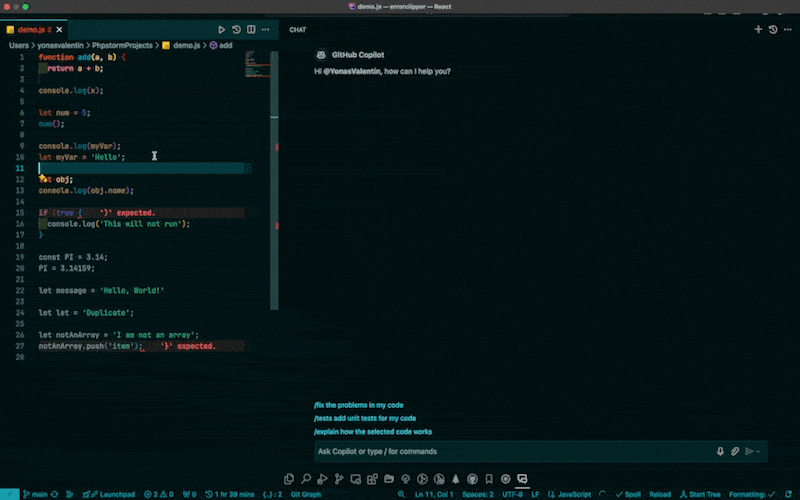Open the Chat view icon in activity bar

pyautogui.click(x=522, y=479)
